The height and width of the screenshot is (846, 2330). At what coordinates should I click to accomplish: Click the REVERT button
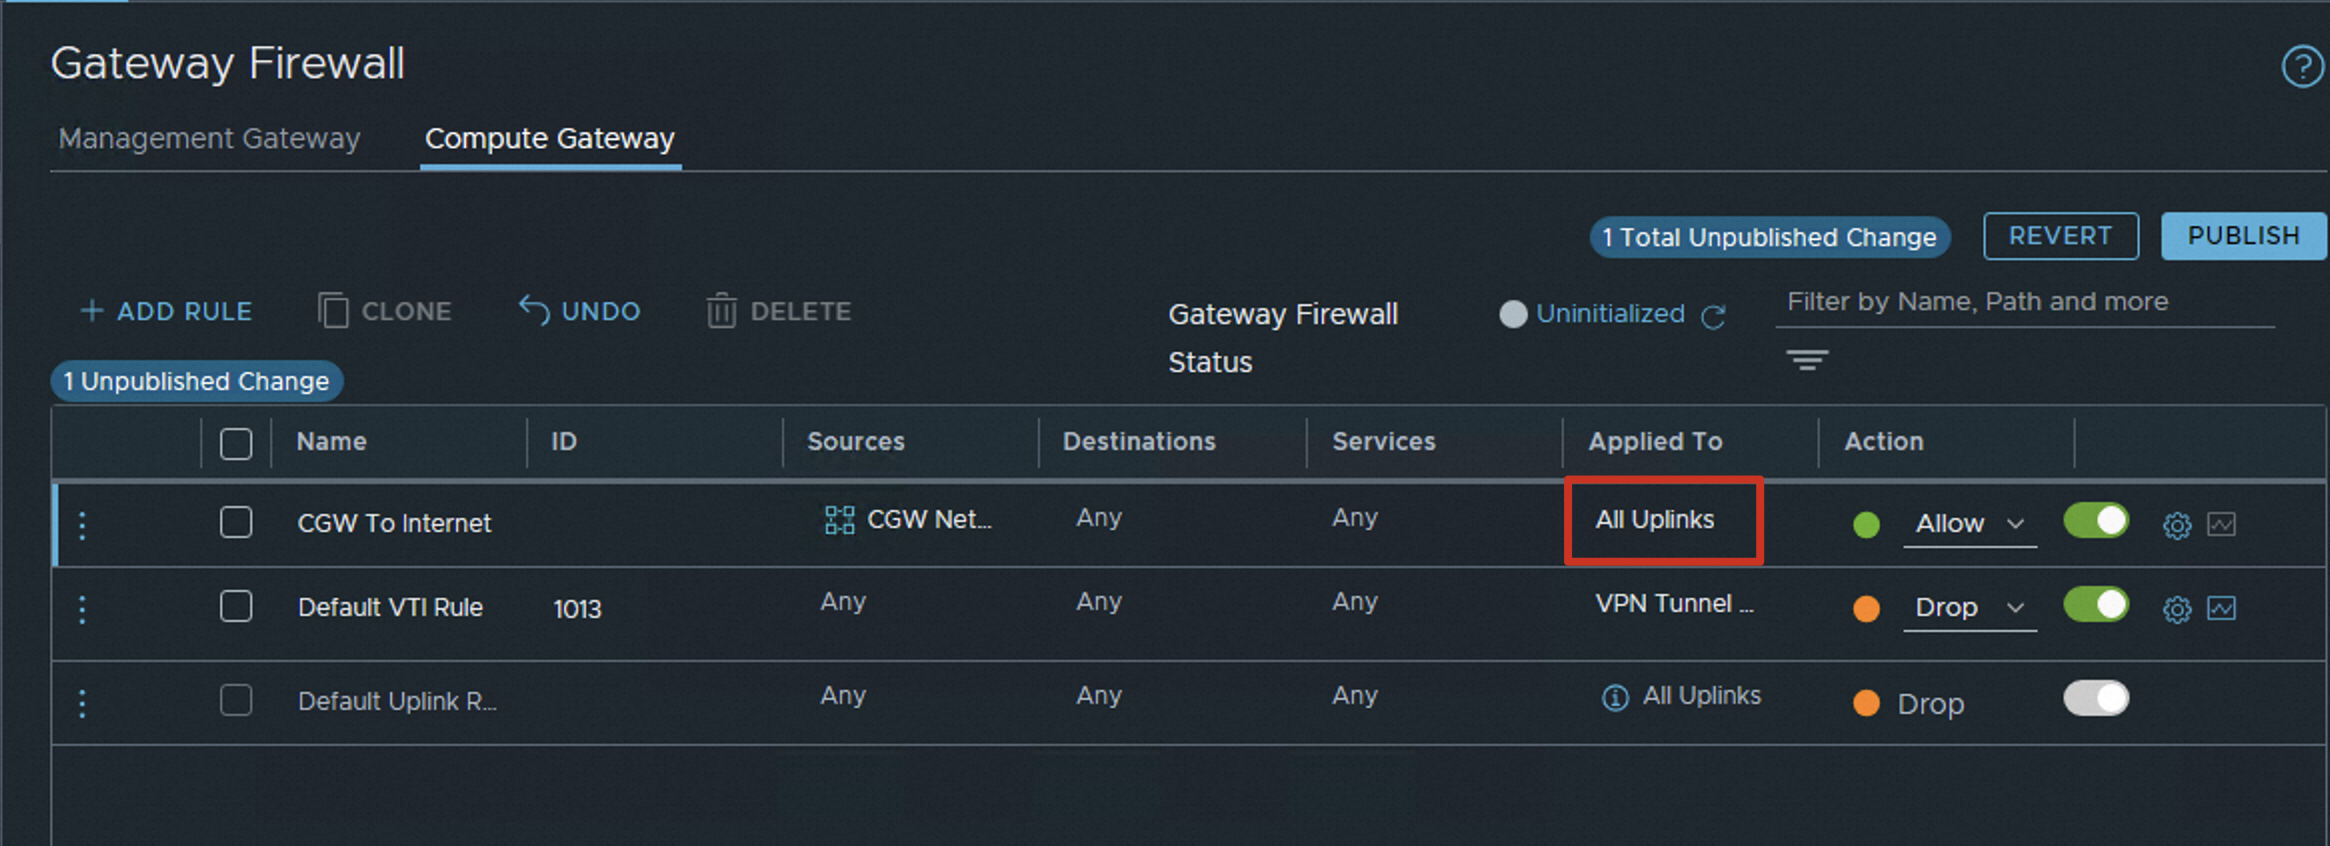coord(2060,236)
